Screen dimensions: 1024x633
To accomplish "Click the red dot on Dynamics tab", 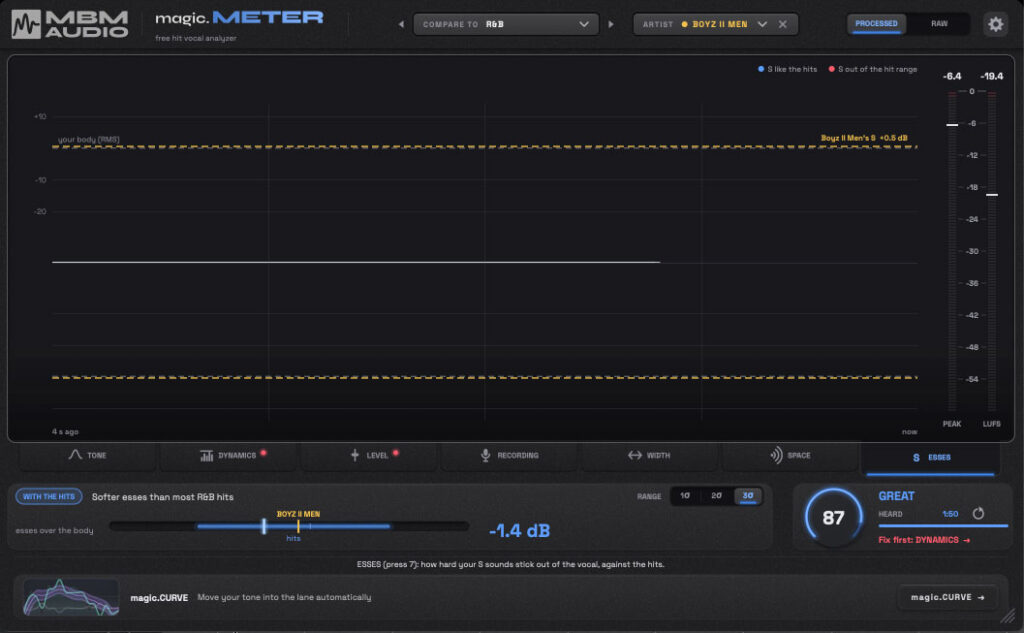I will (x=263, y=453).
